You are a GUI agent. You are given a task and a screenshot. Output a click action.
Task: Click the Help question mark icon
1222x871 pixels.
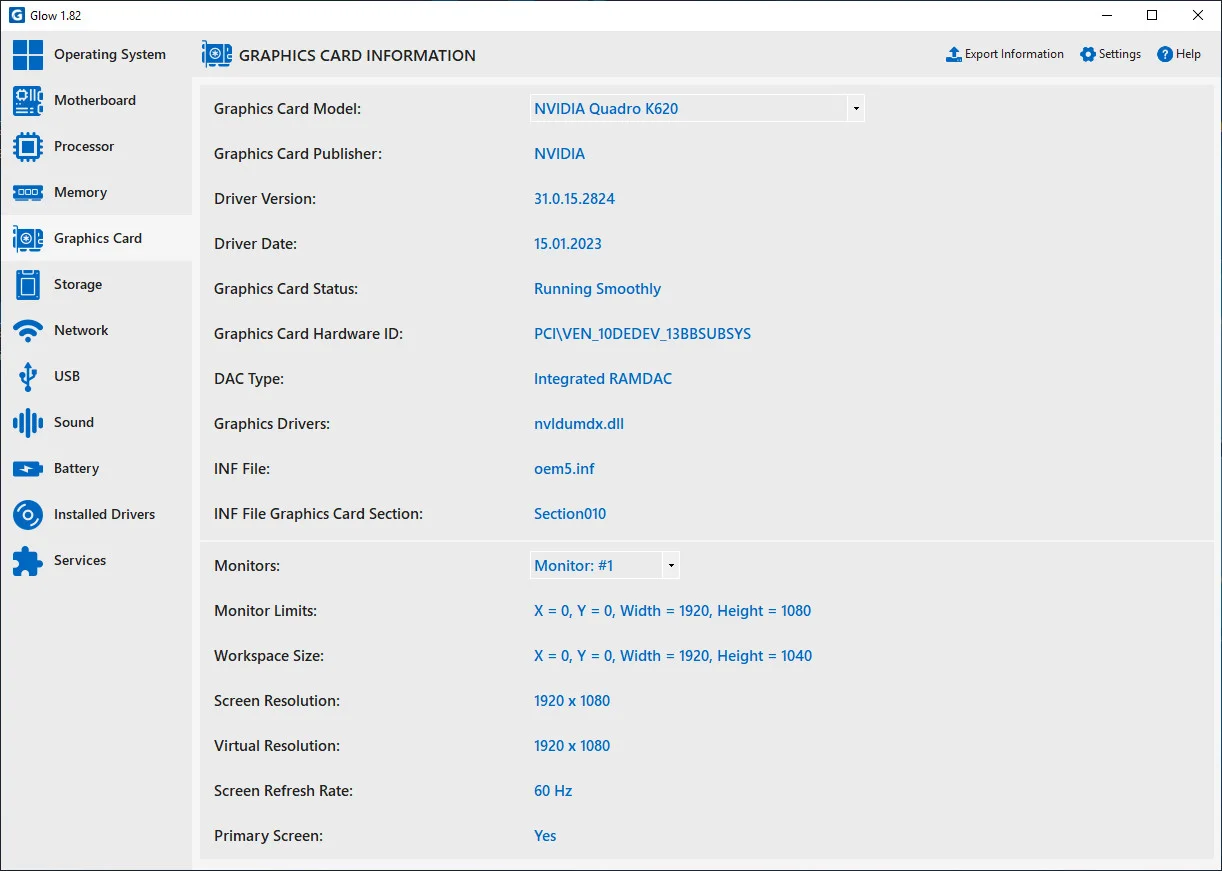(x=1165, y=55)
